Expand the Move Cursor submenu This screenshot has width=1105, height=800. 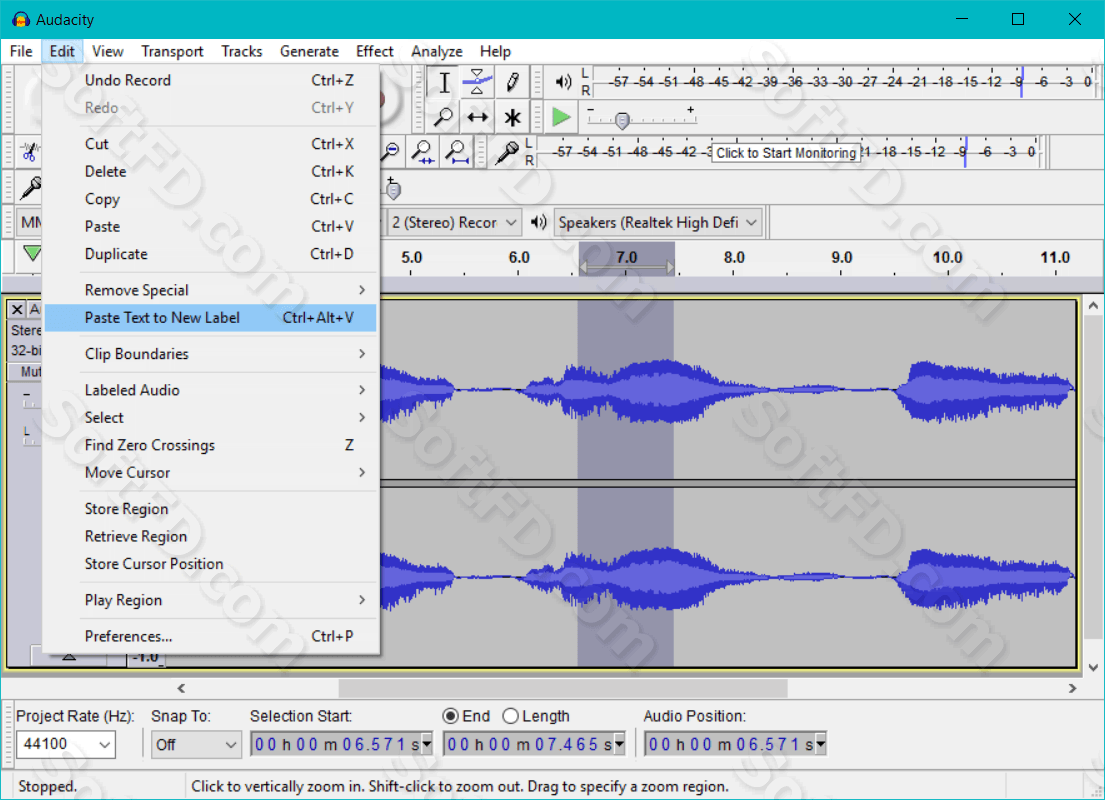pos(211,472)
